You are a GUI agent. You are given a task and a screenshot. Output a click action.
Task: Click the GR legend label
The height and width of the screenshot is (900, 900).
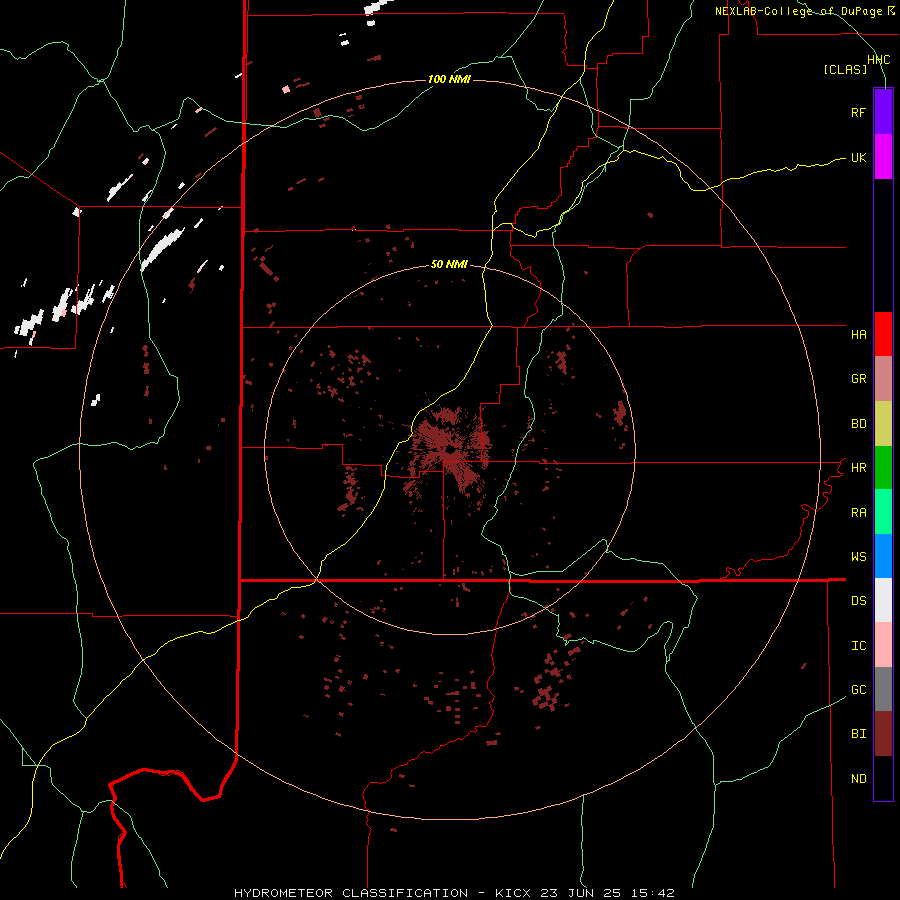coord(858,379)
